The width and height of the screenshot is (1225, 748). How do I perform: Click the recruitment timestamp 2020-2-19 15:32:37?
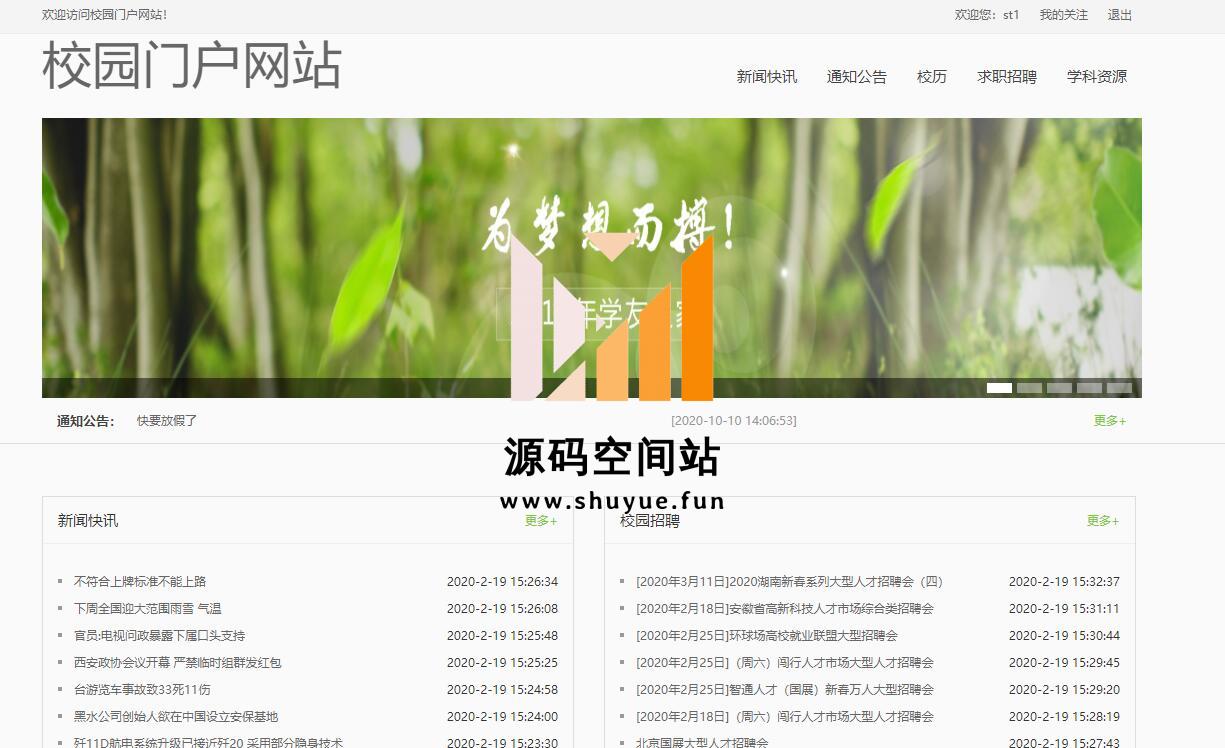coord(1064,581)
